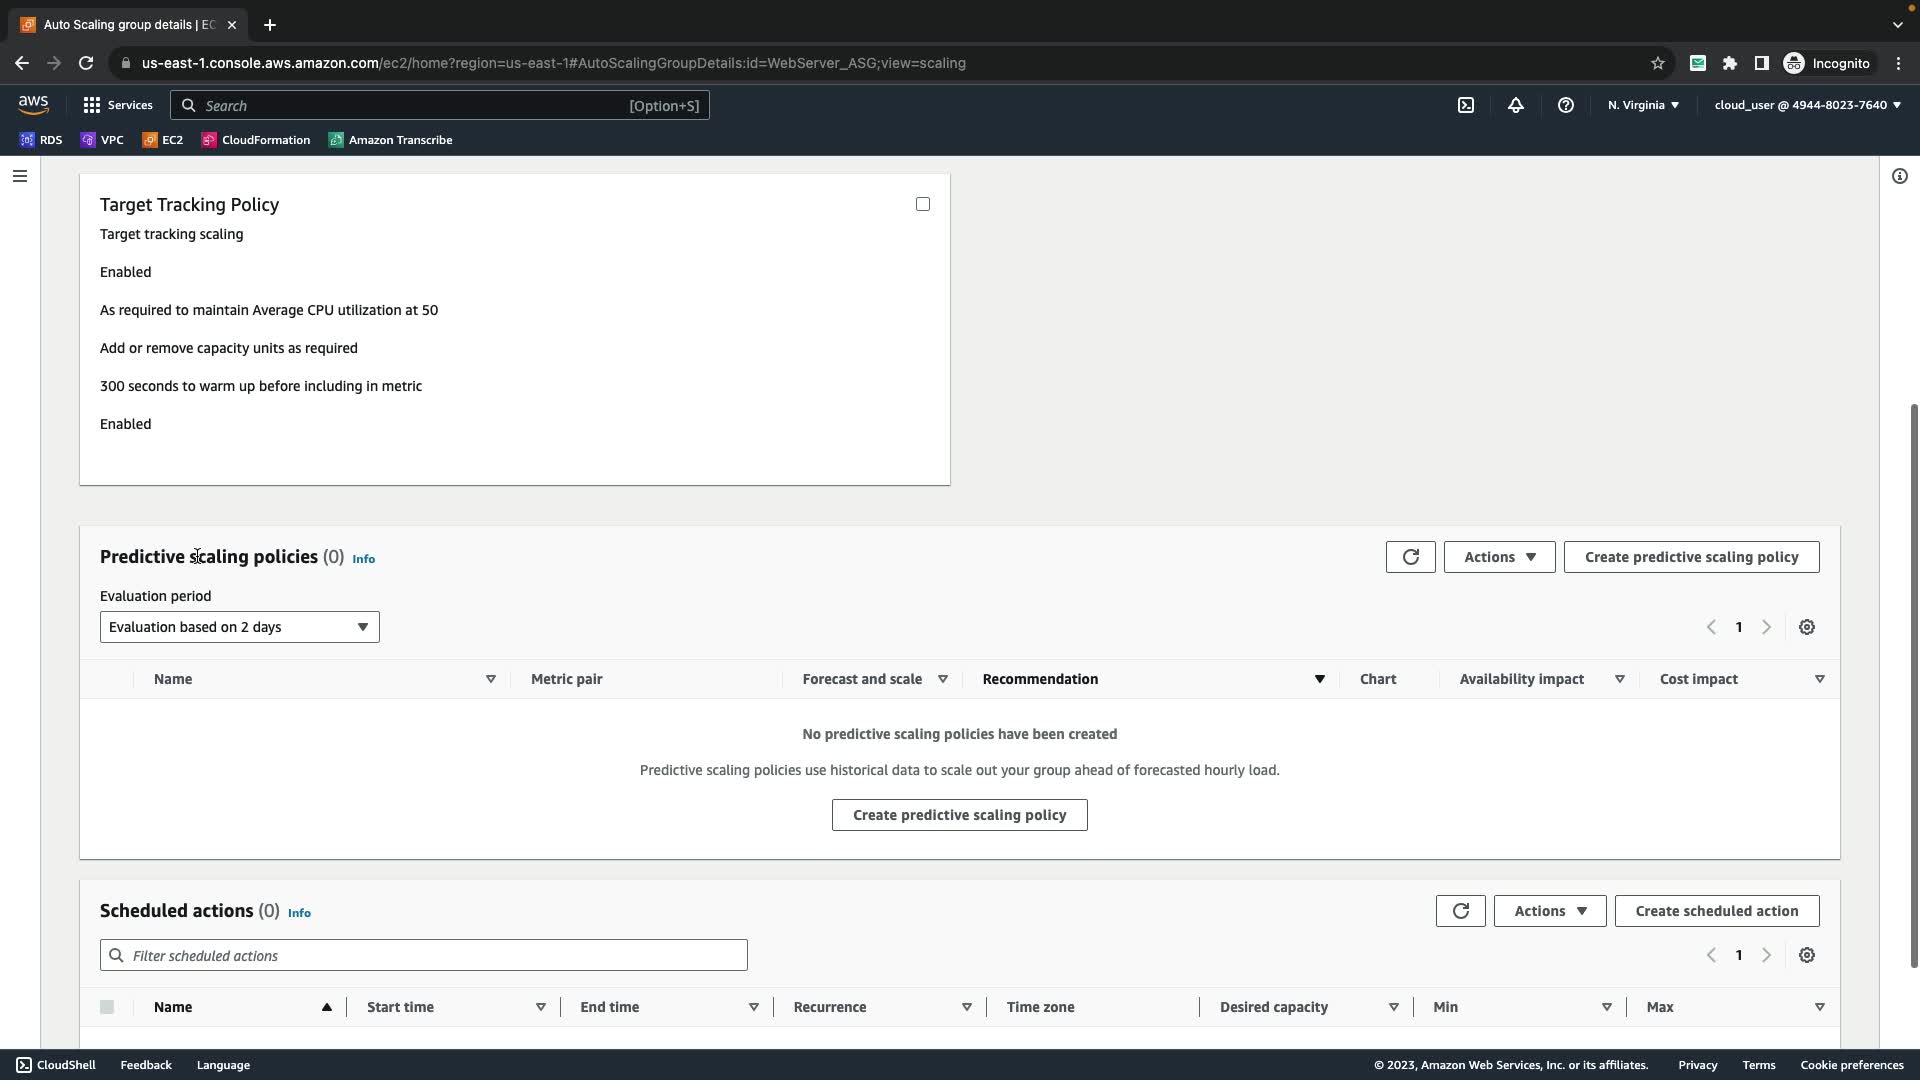Image resolution: width=1920 pixels, height=1080 pixels.
Task: Toggle select-all checkbox in scheduled actions
Action: [x=107, y=1007]
